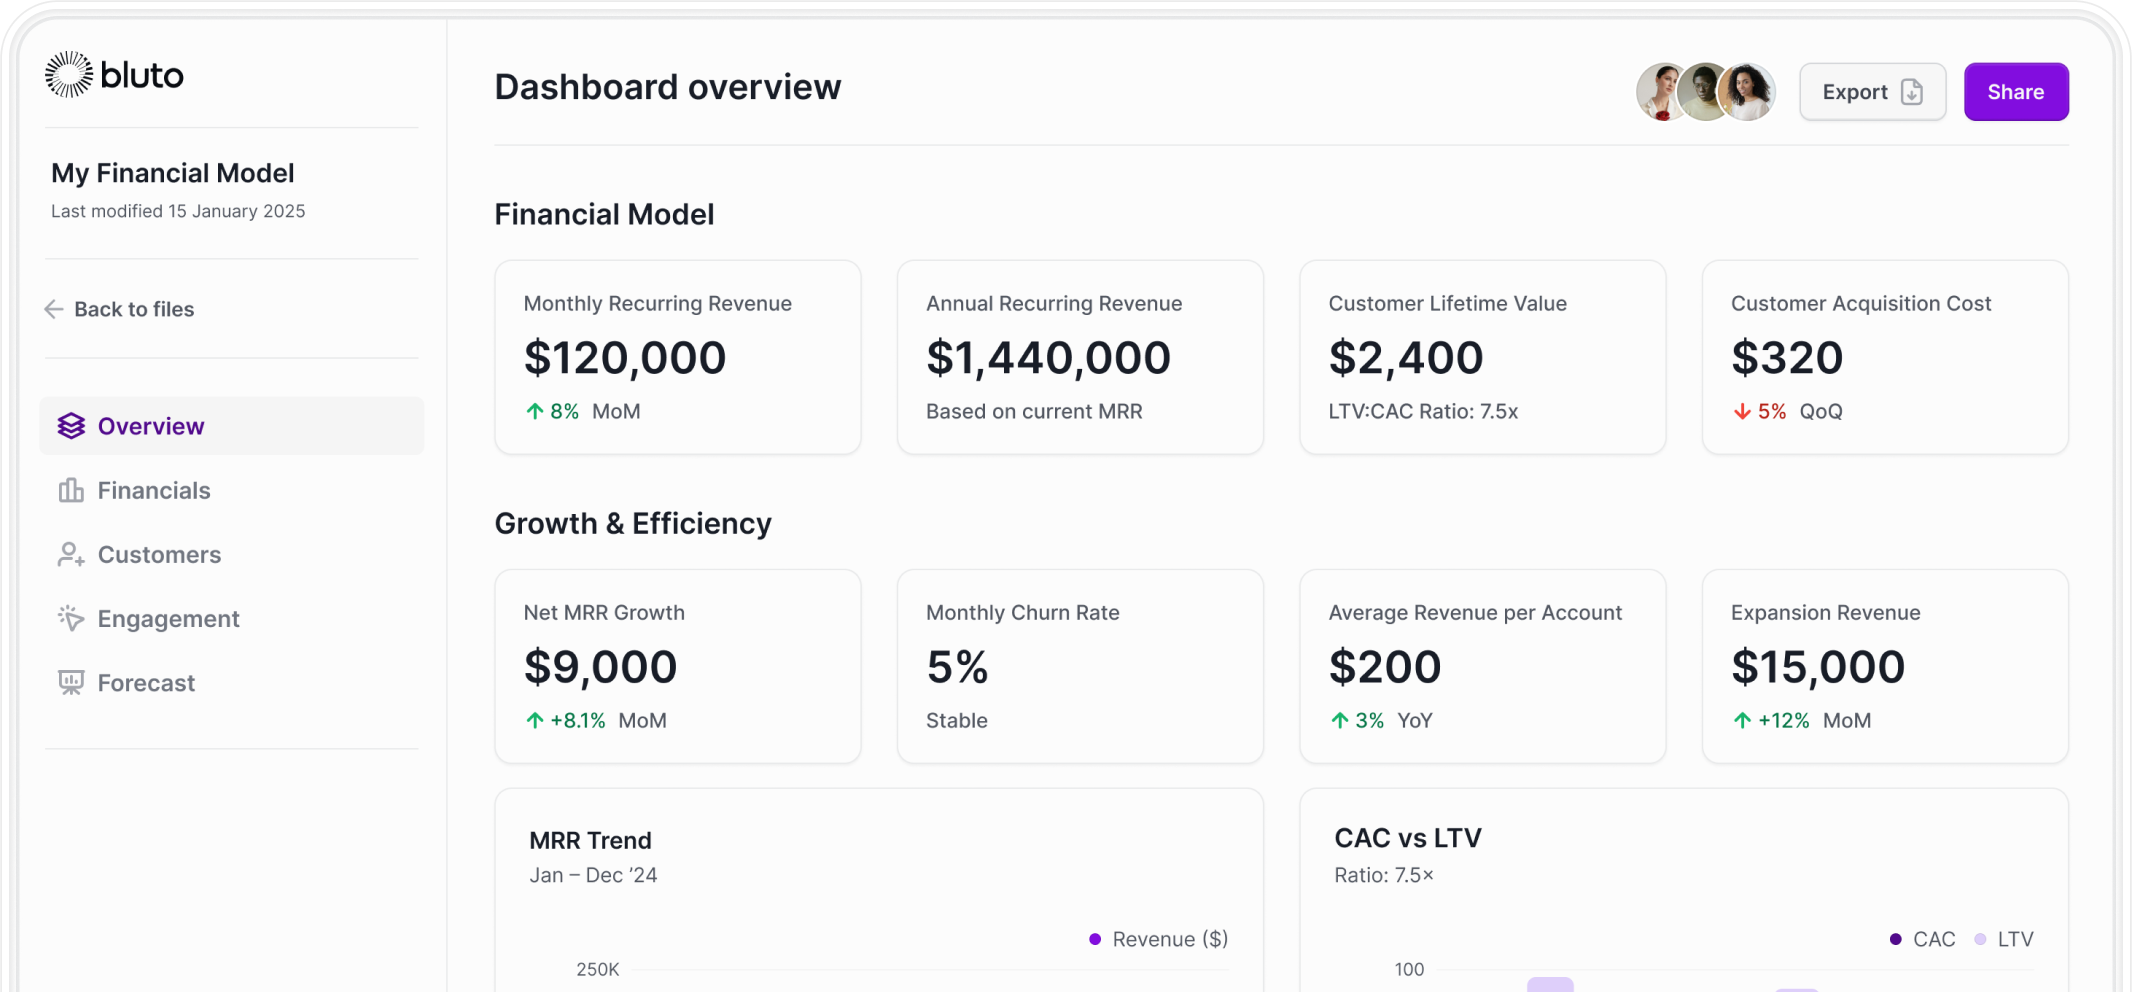Click the bluto sunburst logo icon

coord(69,75)
